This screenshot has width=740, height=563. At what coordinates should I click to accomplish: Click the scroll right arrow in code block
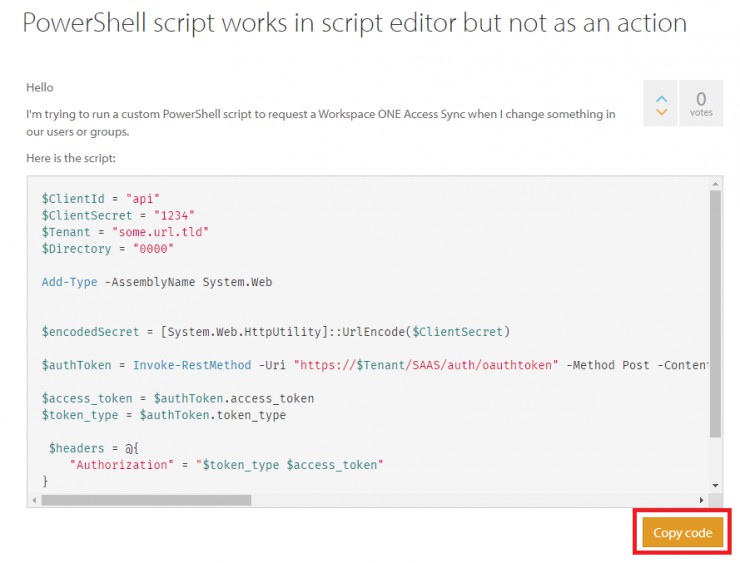click(702, 500)
